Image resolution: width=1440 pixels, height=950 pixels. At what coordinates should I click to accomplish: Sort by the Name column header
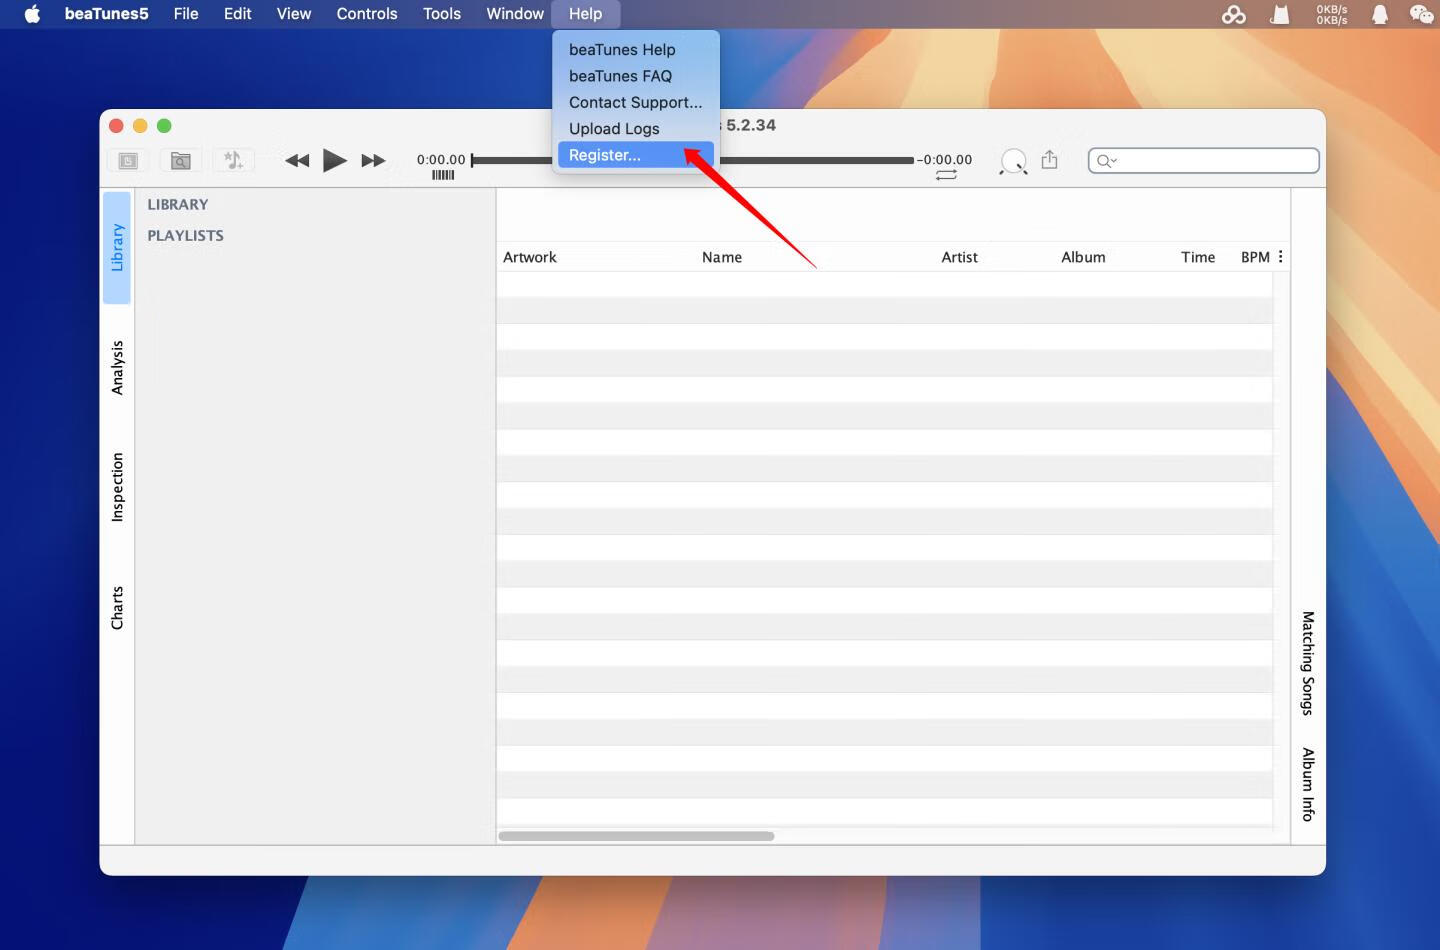(722, 257)
